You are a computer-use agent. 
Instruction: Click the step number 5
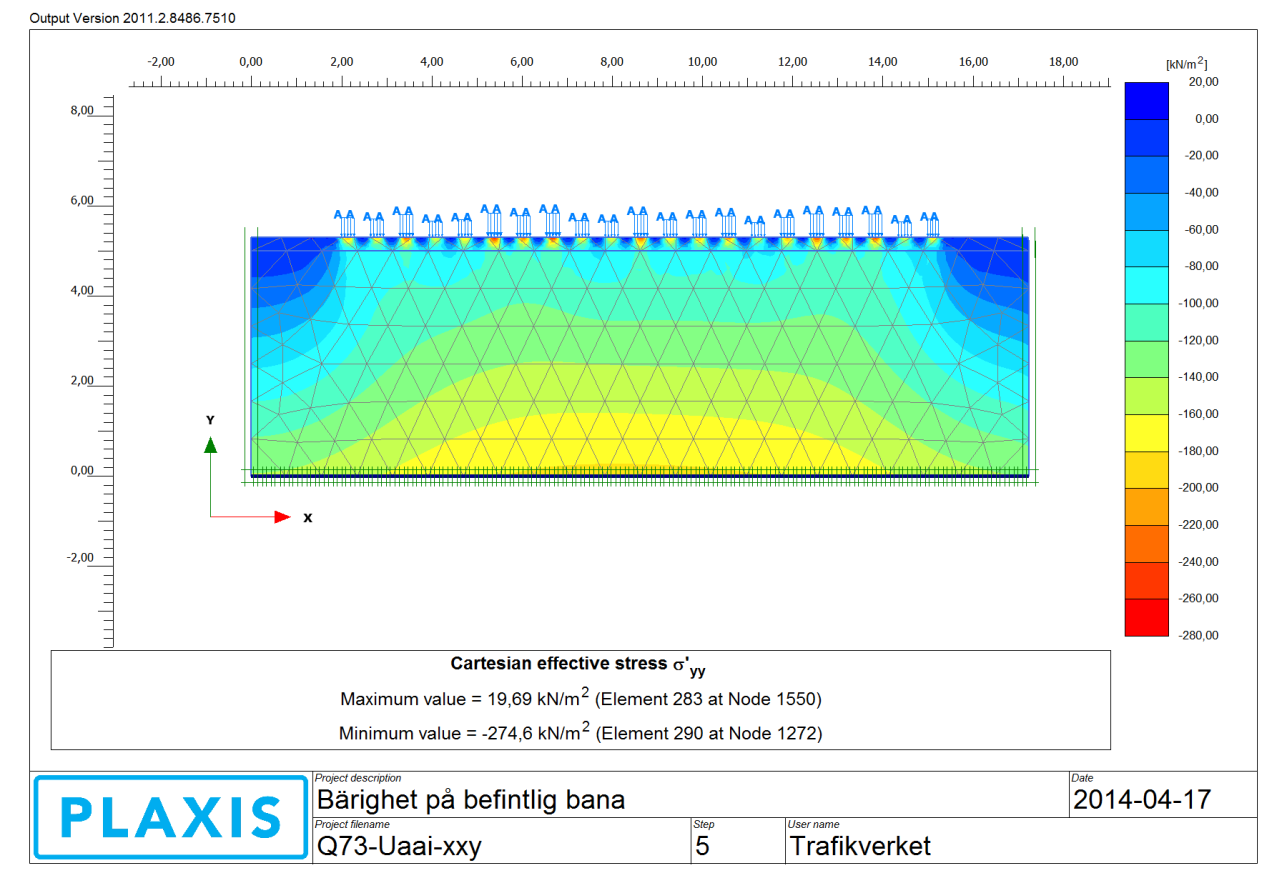point(701,847)
